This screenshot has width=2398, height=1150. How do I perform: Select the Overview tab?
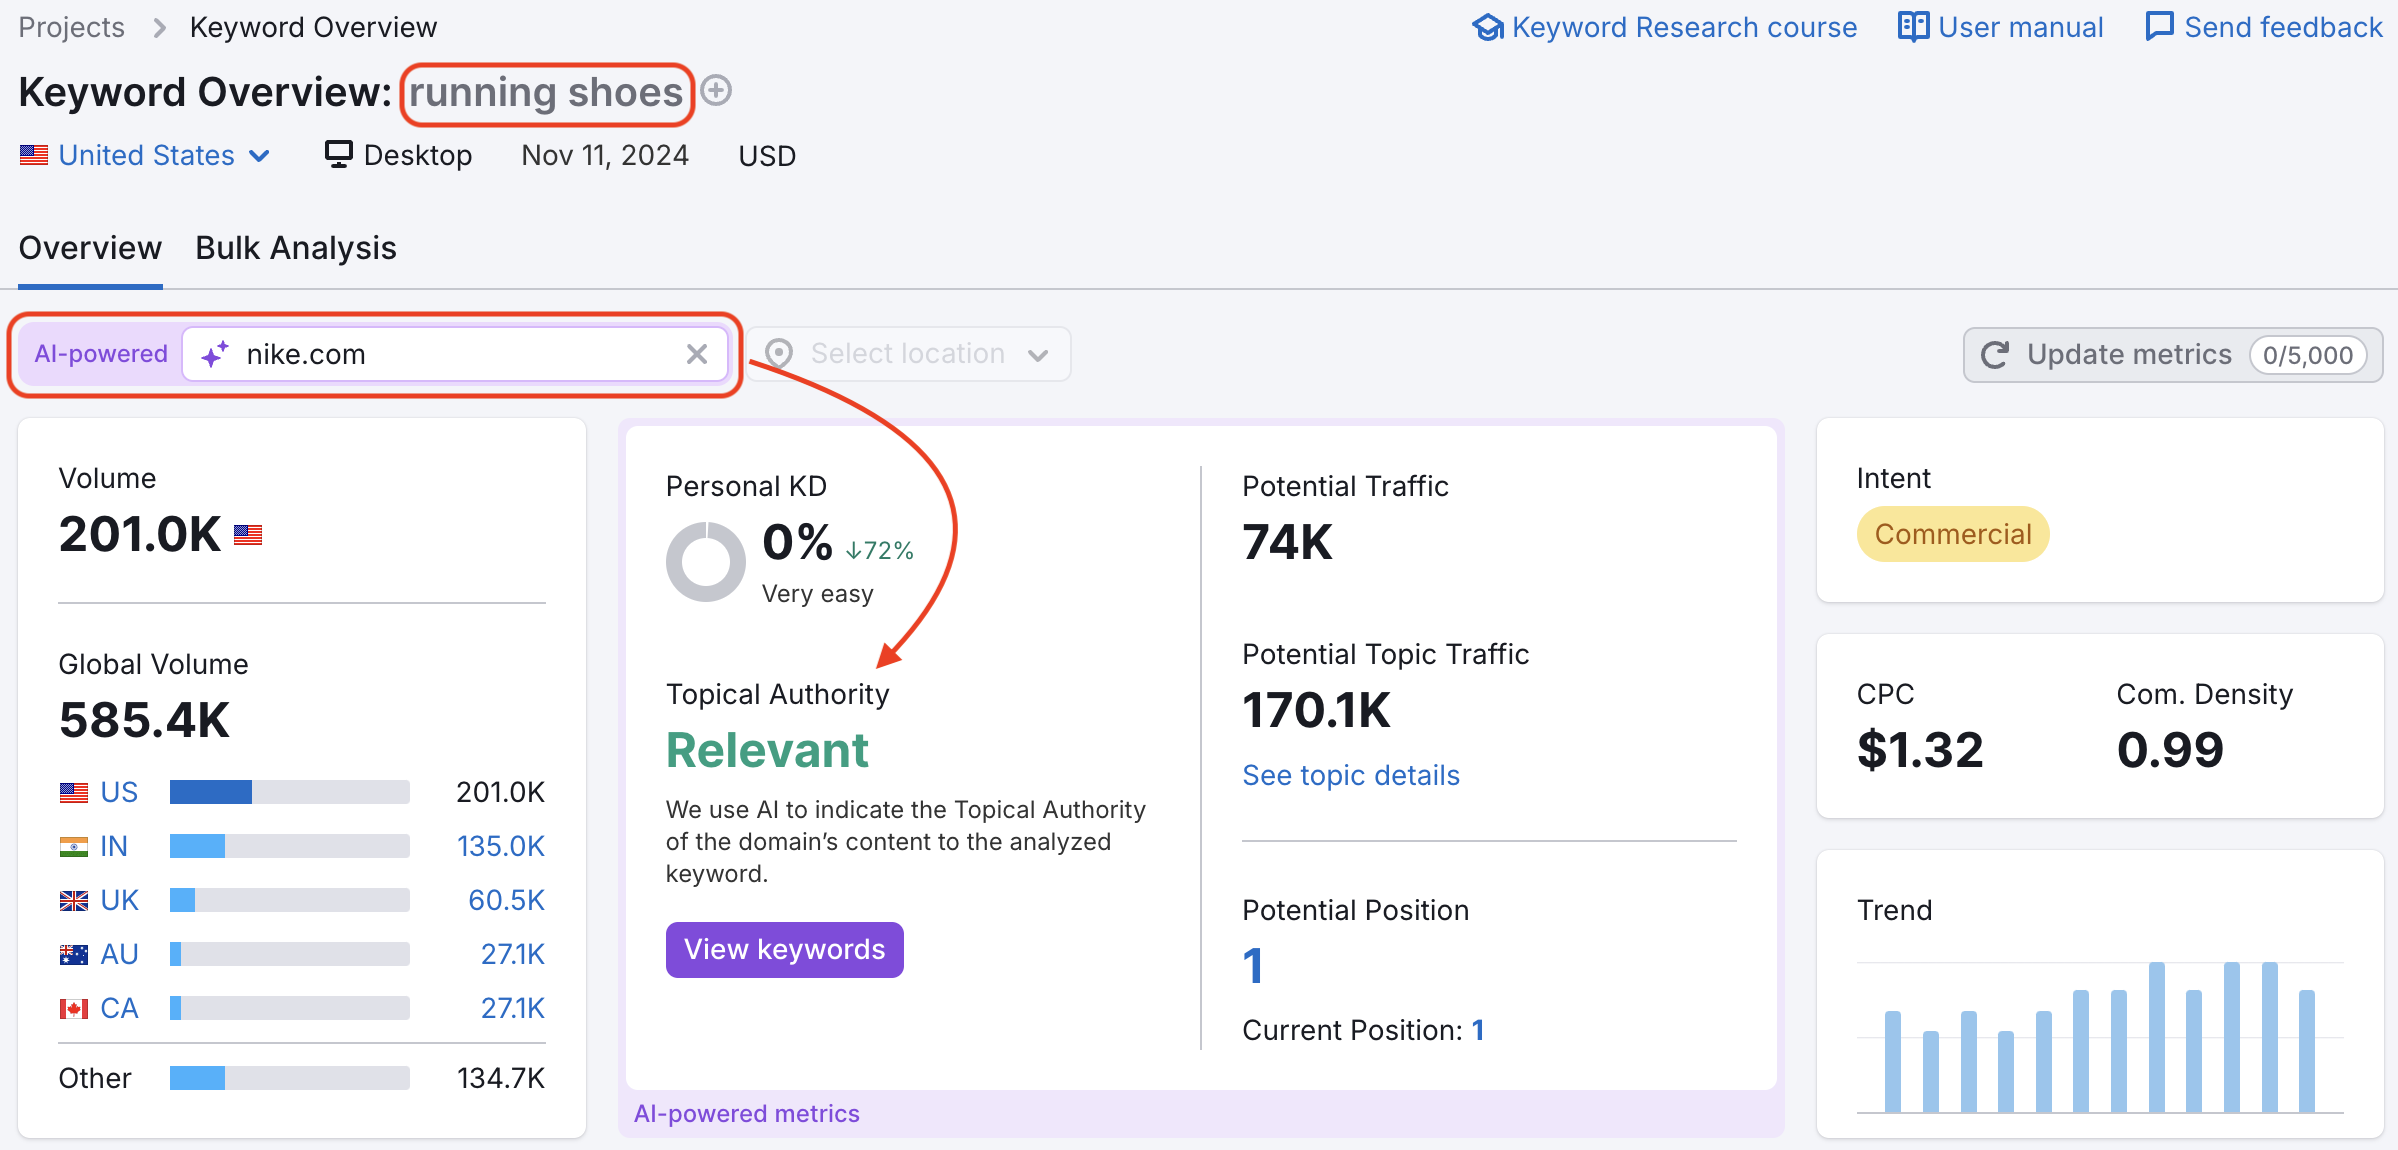click(x=89, y=247)
